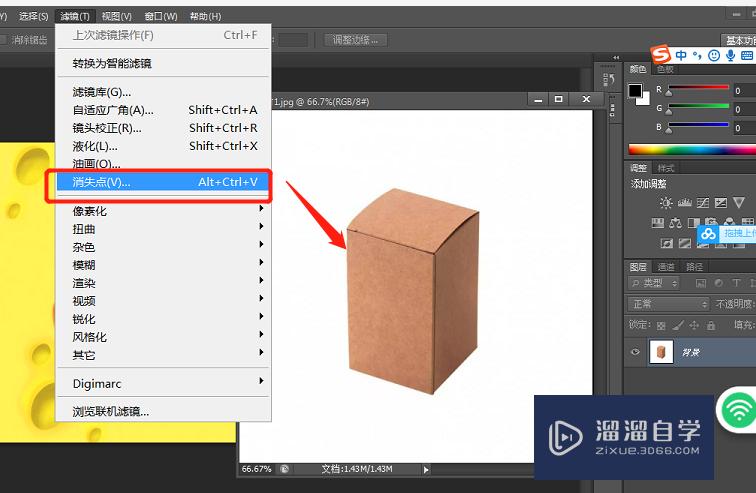
Task: Click the G green color slider
Action: click(x=698, y=107)
